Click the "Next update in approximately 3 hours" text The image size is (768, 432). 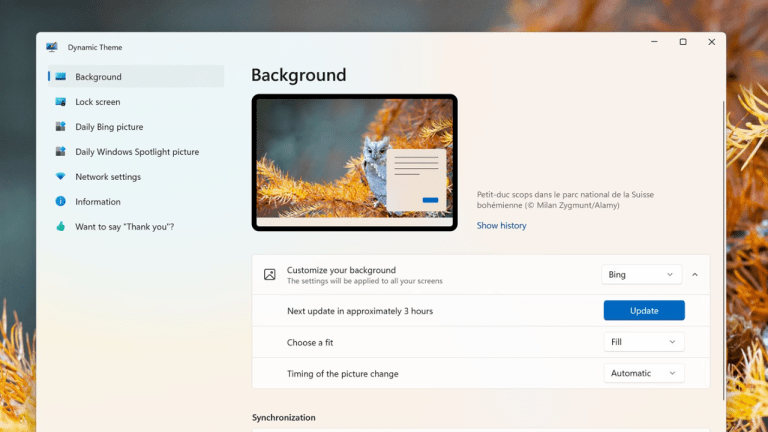click(360, 311)
